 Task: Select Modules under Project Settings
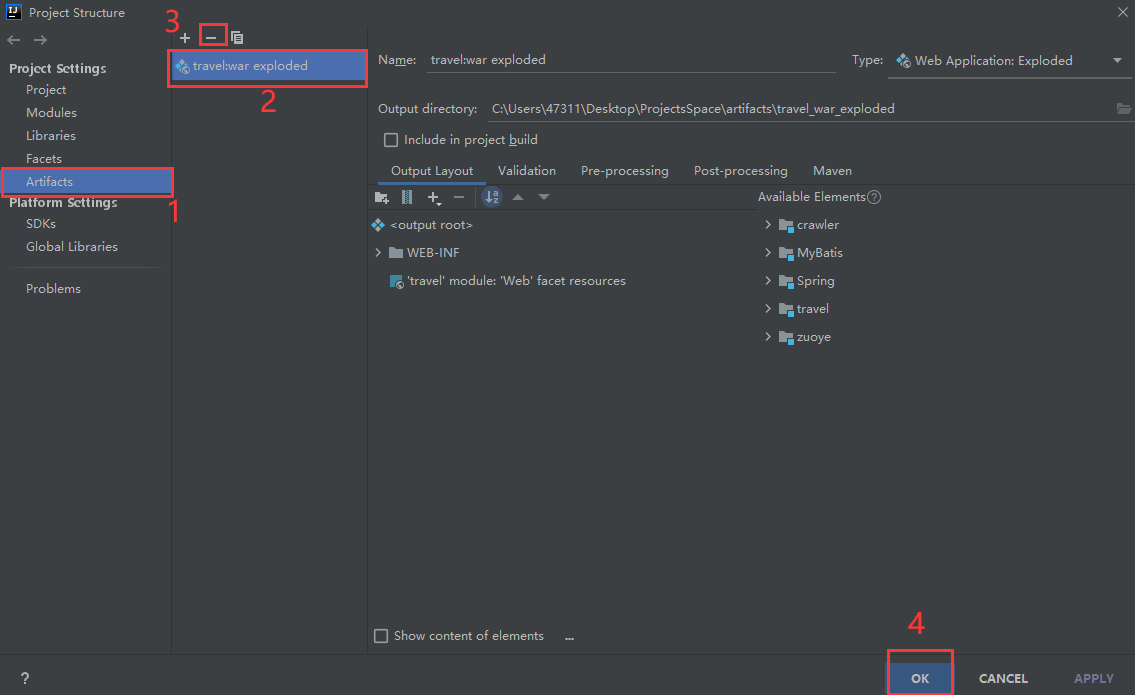click(x=51, y=112)
